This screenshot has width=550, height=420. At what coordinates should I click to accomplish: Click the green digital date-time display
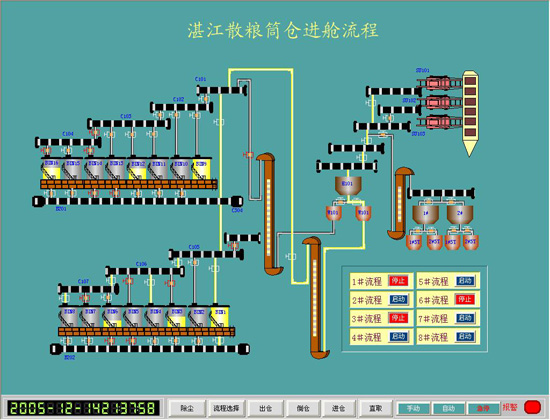pyautogui.click(x=82, y=408)
